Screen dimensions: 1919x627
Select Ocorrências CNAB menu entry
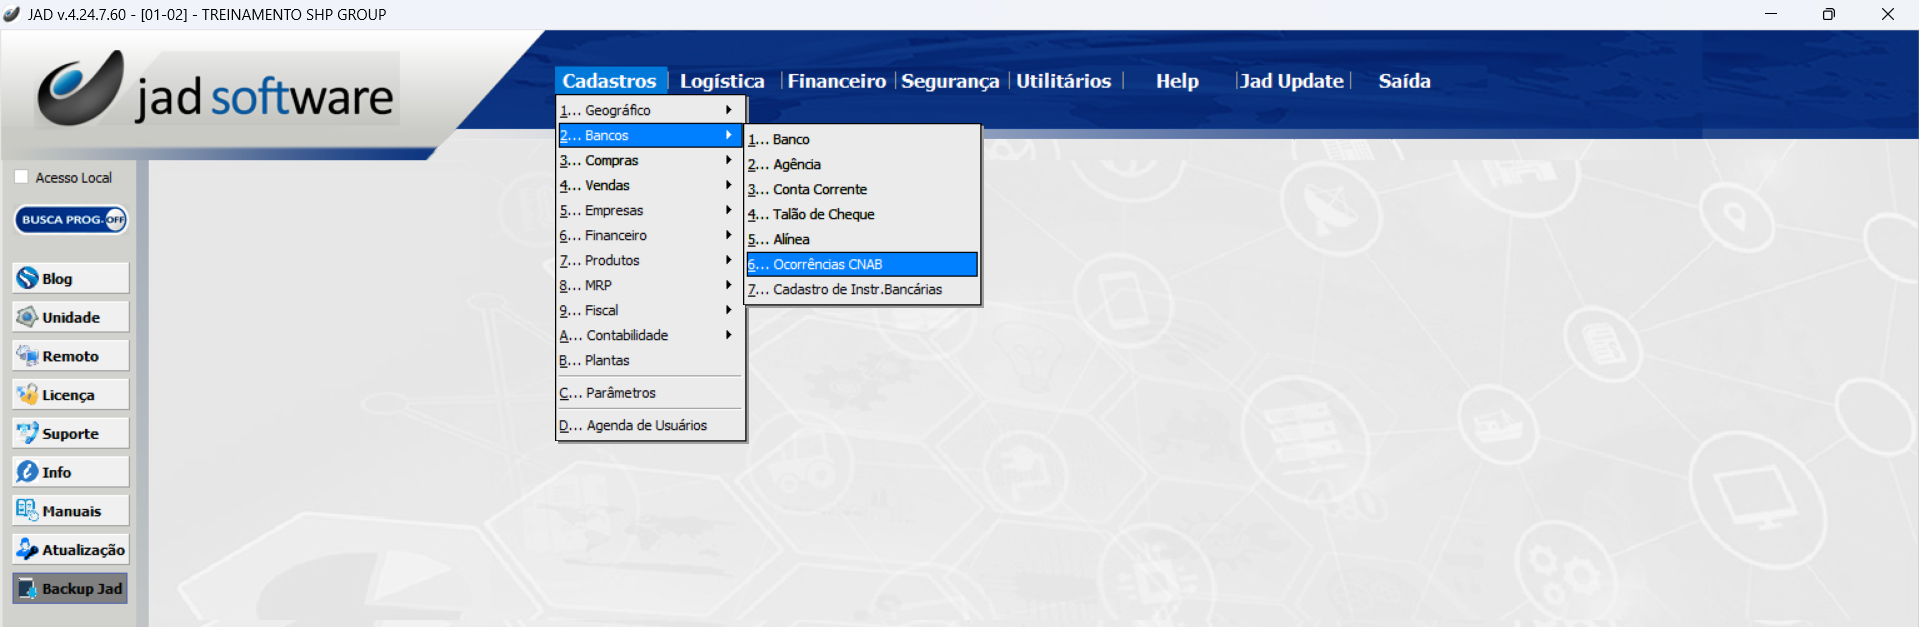click(861, 264)
